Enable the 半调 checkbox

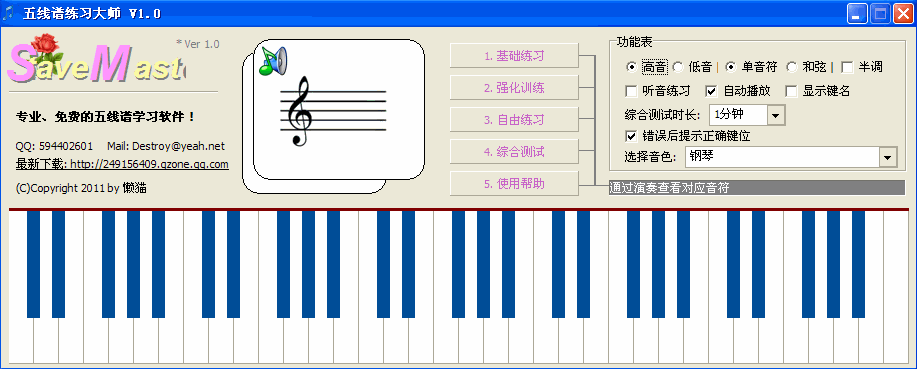tap(847, 67)
